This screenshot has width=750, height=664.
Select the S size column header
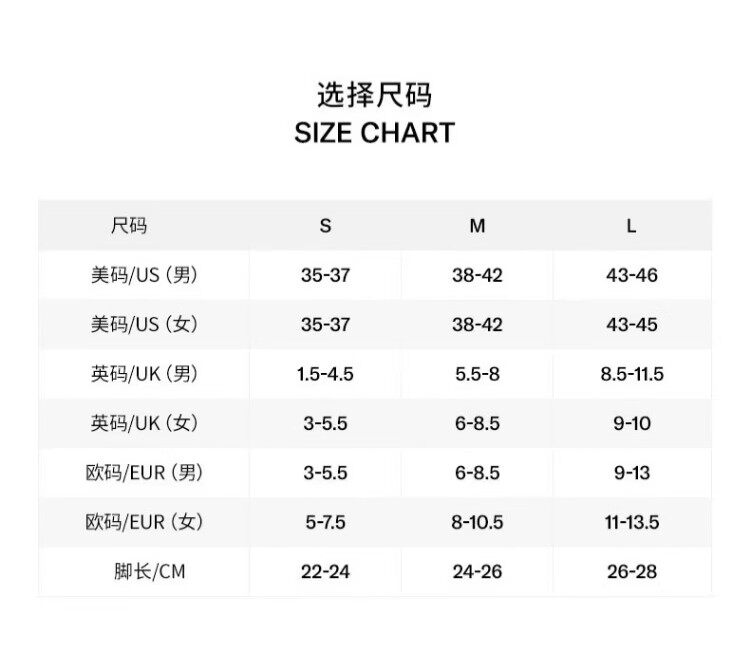click(x=325, y=226)
